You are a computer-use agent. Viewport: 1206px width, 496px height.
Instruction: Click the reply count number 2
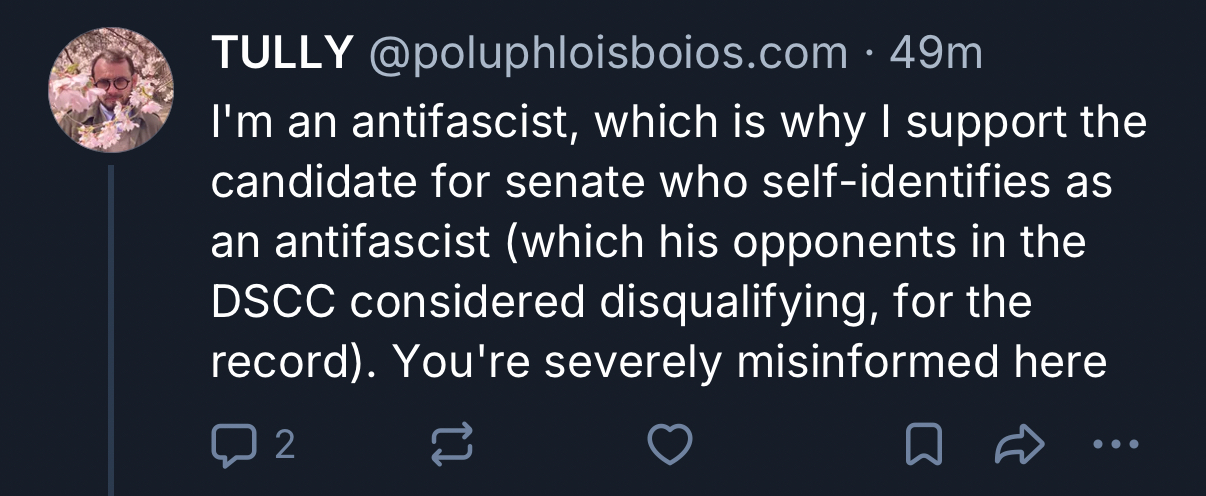284,445
